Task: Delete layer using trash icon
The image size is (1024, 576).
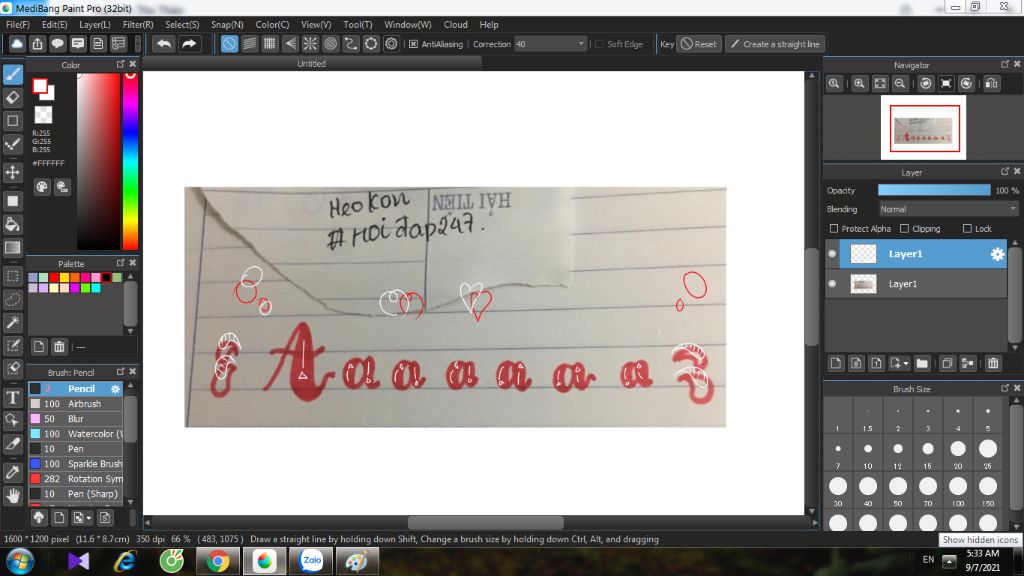Action: (x=993, y=363)
